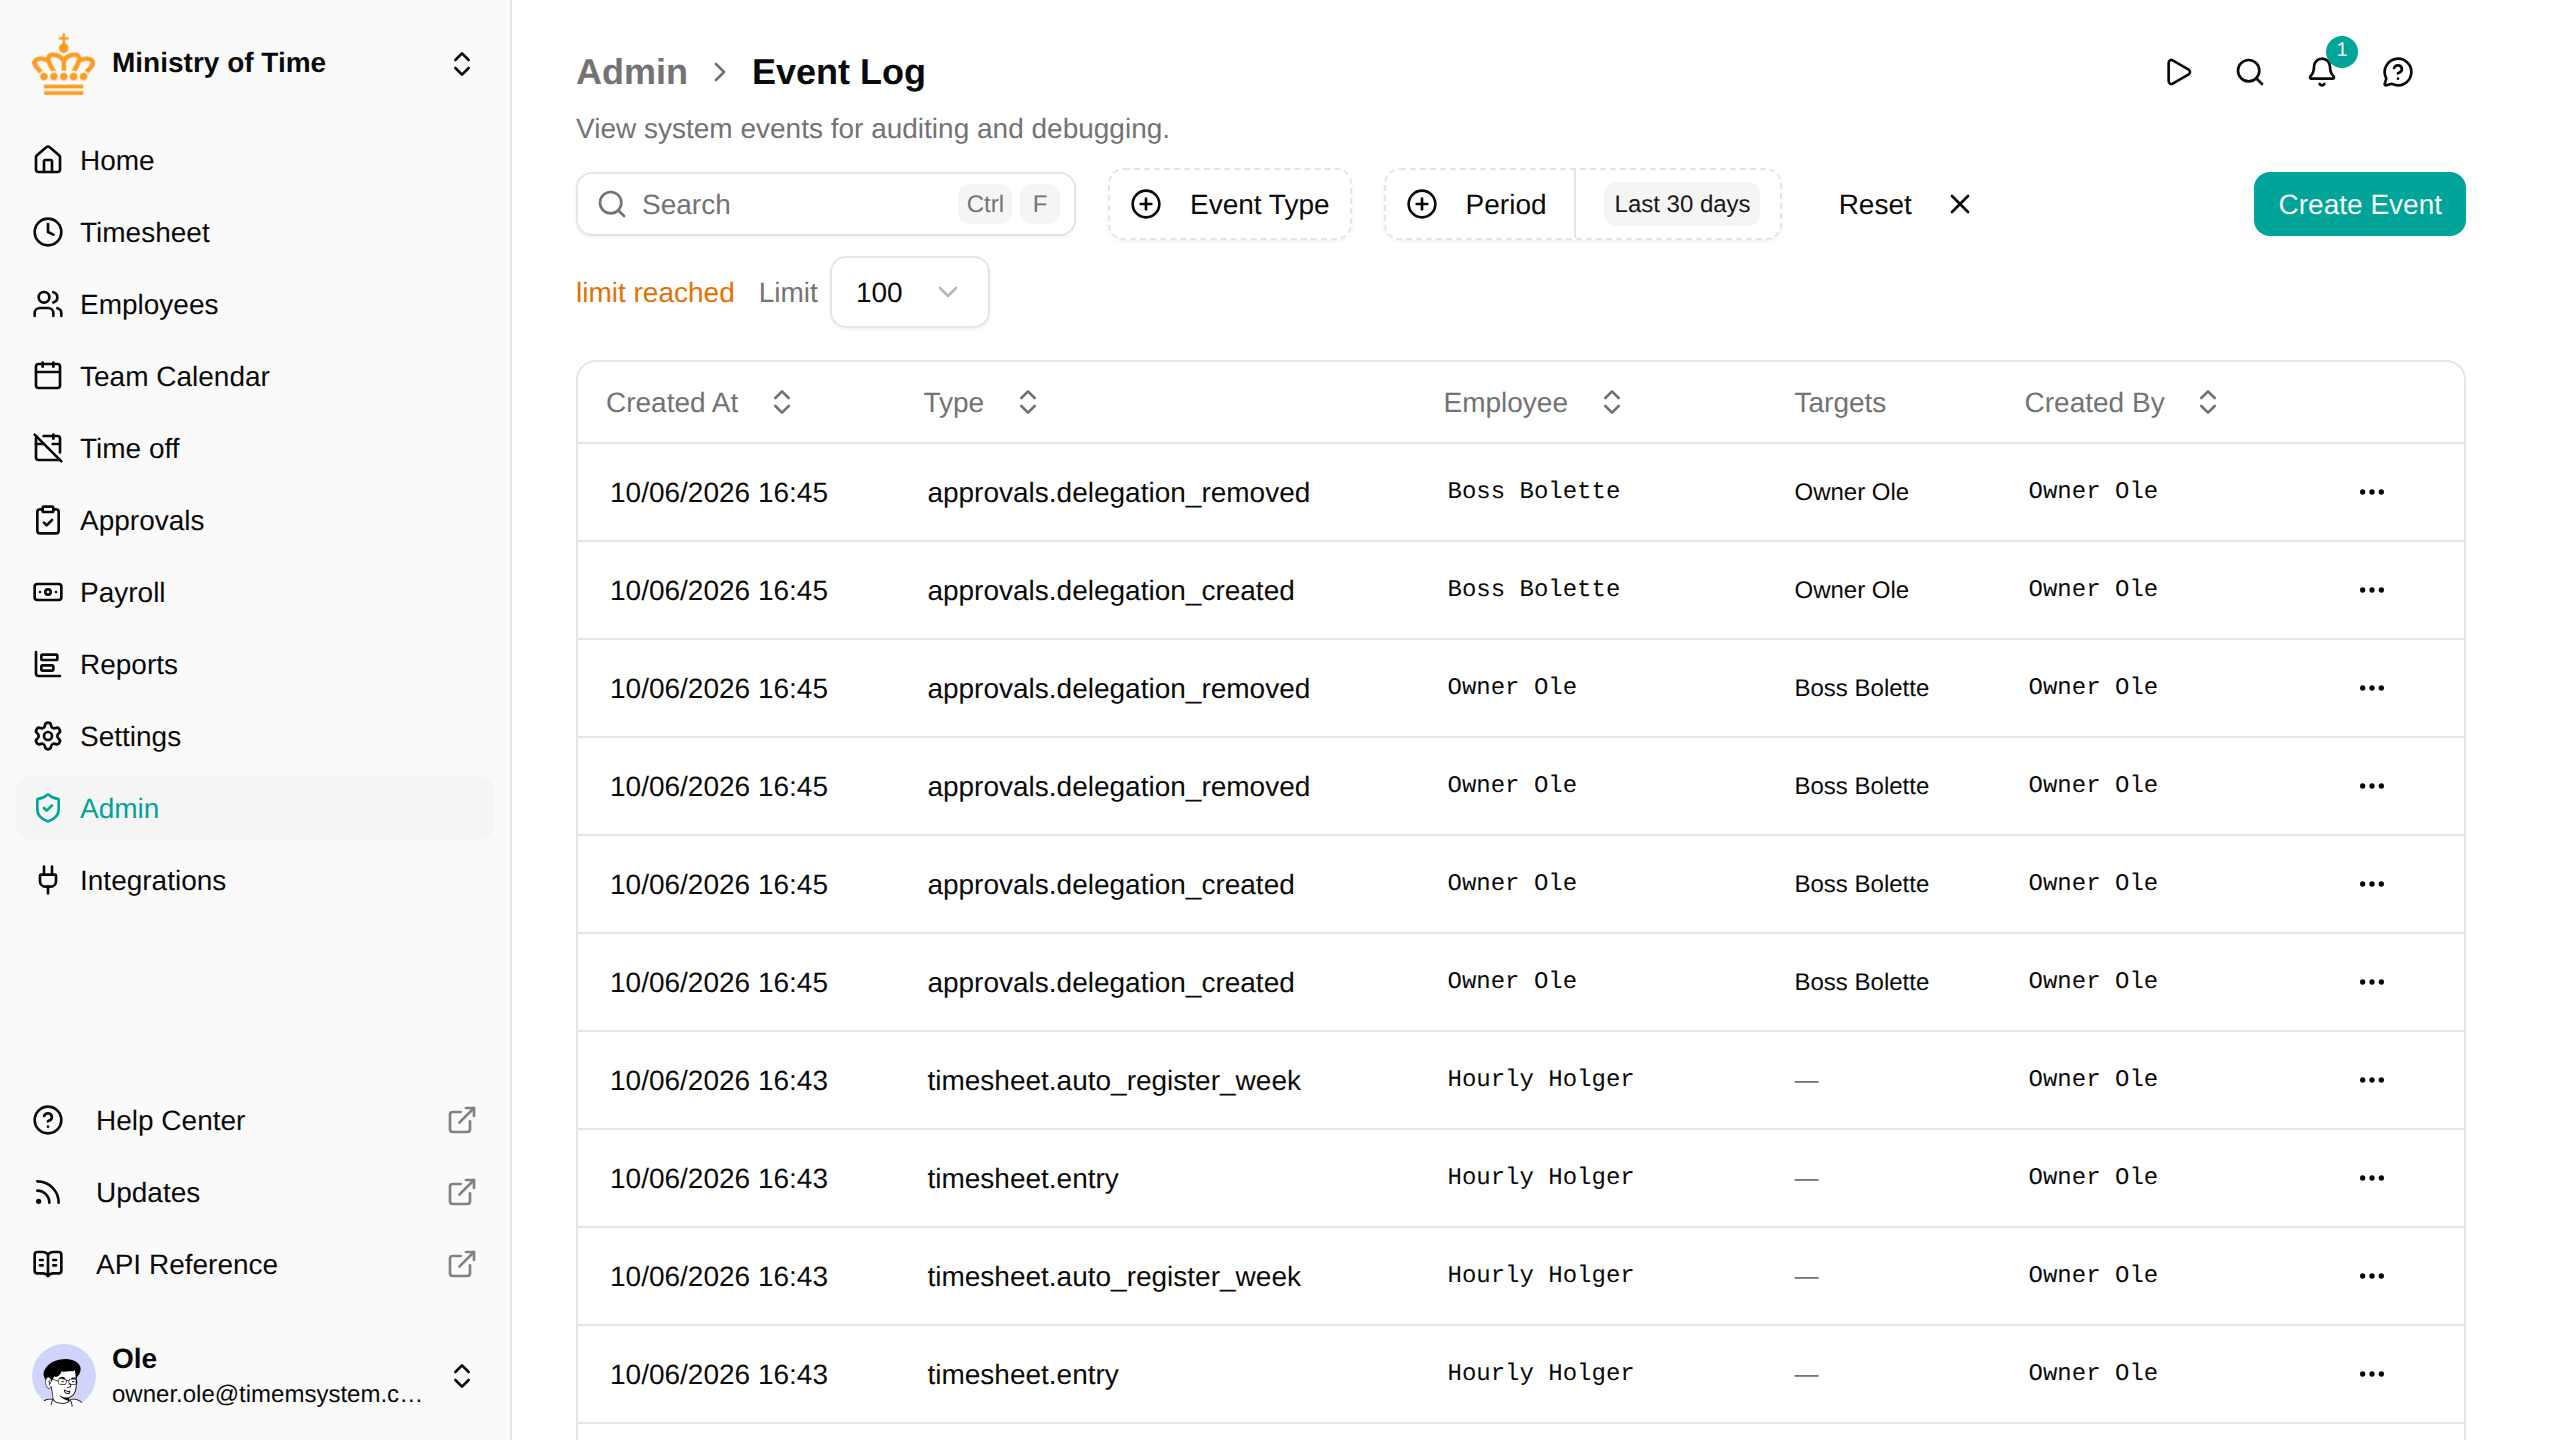Click the Ministry of Time crown logo

tap(63, 64)
